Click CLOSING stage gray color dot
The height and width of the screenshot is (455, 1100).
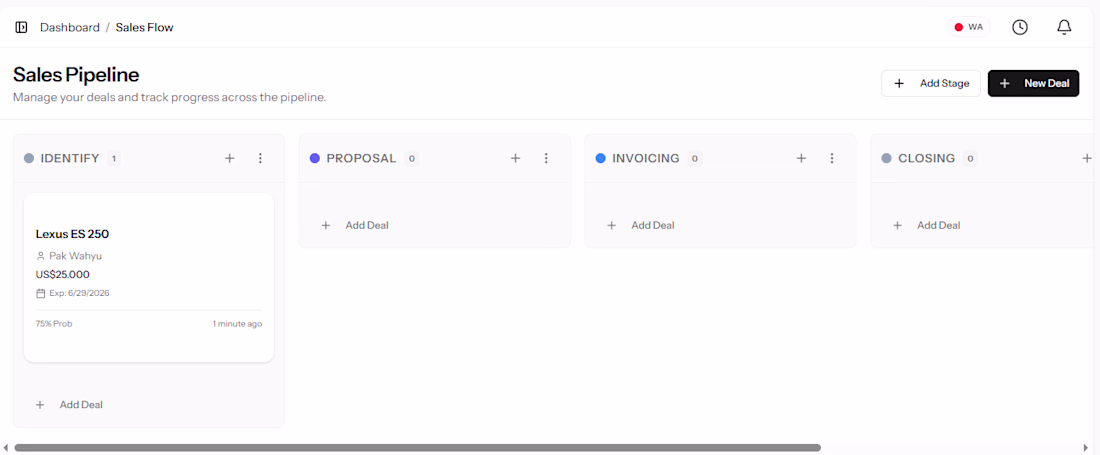tap(887, 158)
